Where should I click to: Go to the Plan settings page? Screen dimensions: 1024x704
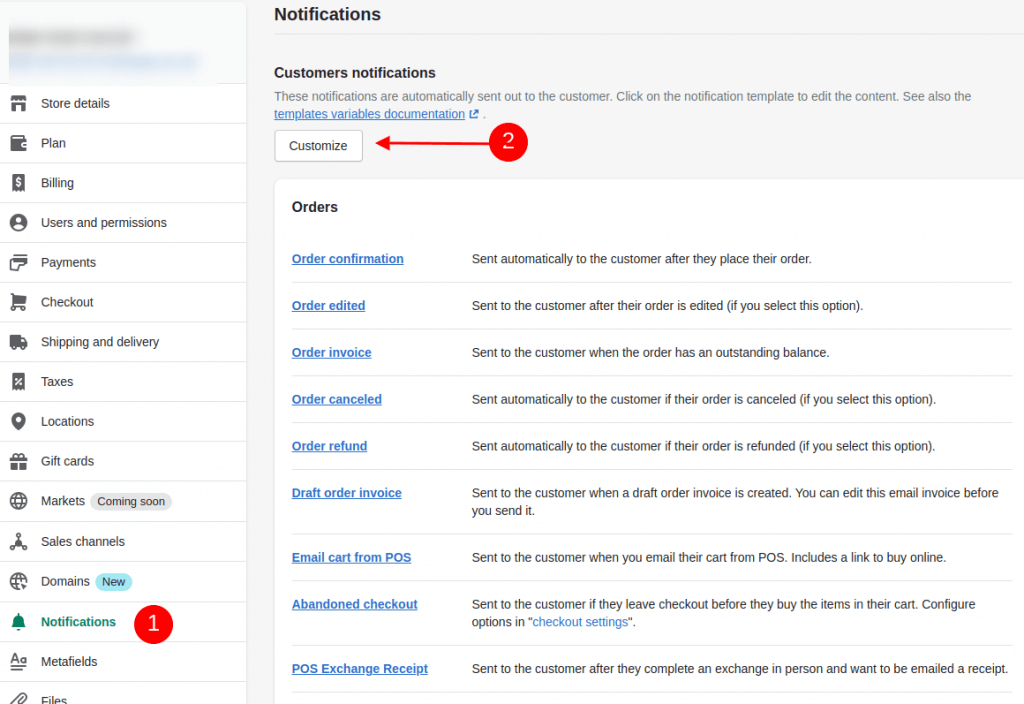coord(123,143)
